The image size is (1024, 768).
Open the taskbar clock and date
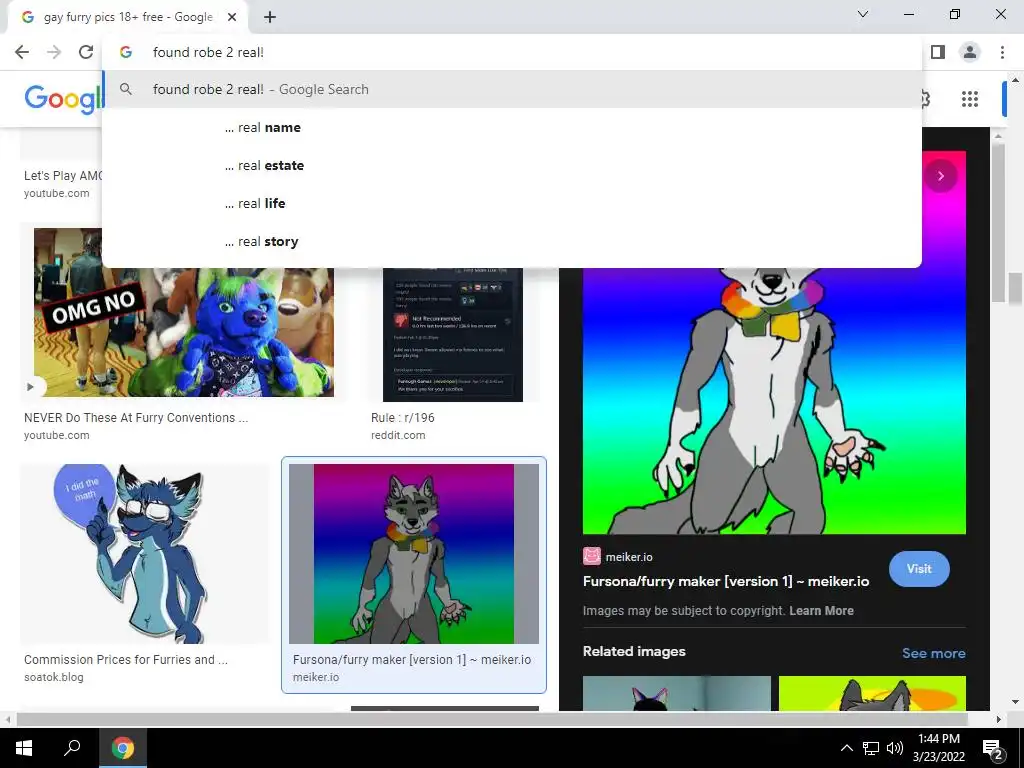click(938, 748)
